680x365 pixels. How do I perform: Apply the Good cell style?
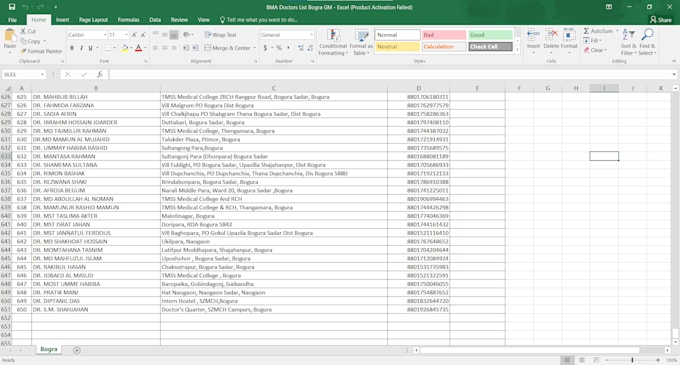490,35
